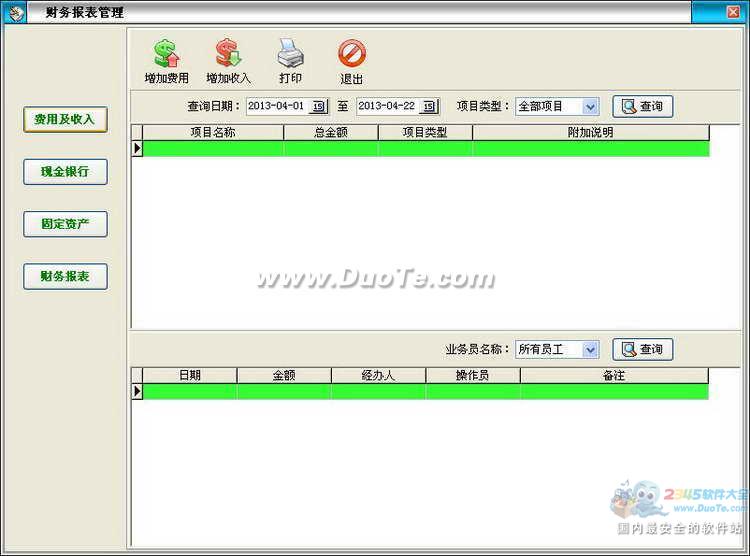This screenshot has width=750, height=556.
Task: Open calendar picker for start date 2013-04-01
Action: pyautogui.click(x=319, y=106)
